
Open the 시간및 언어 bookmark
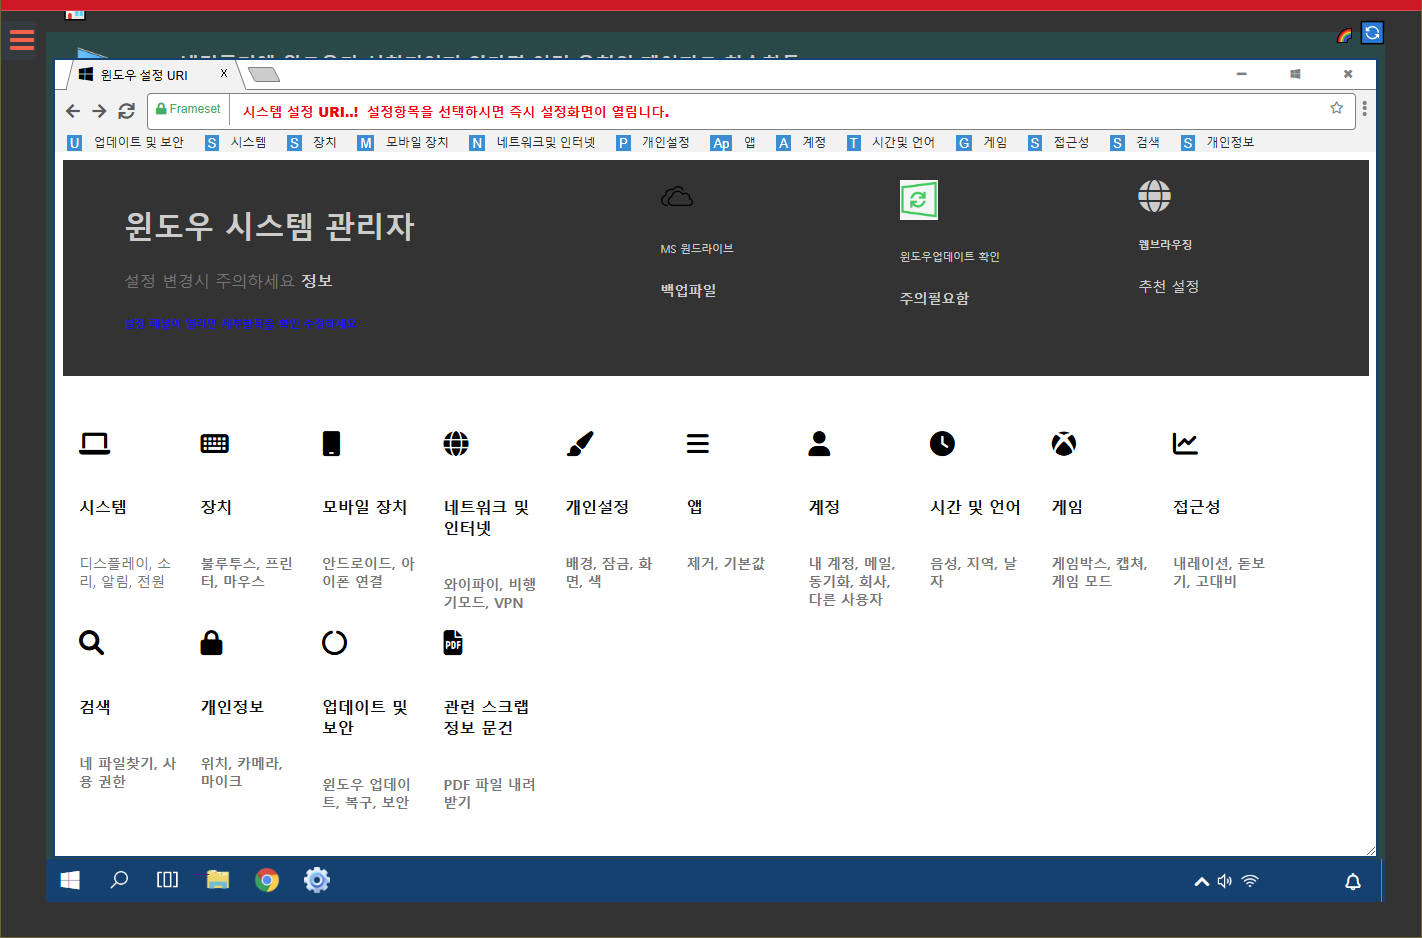pos(891,143)
